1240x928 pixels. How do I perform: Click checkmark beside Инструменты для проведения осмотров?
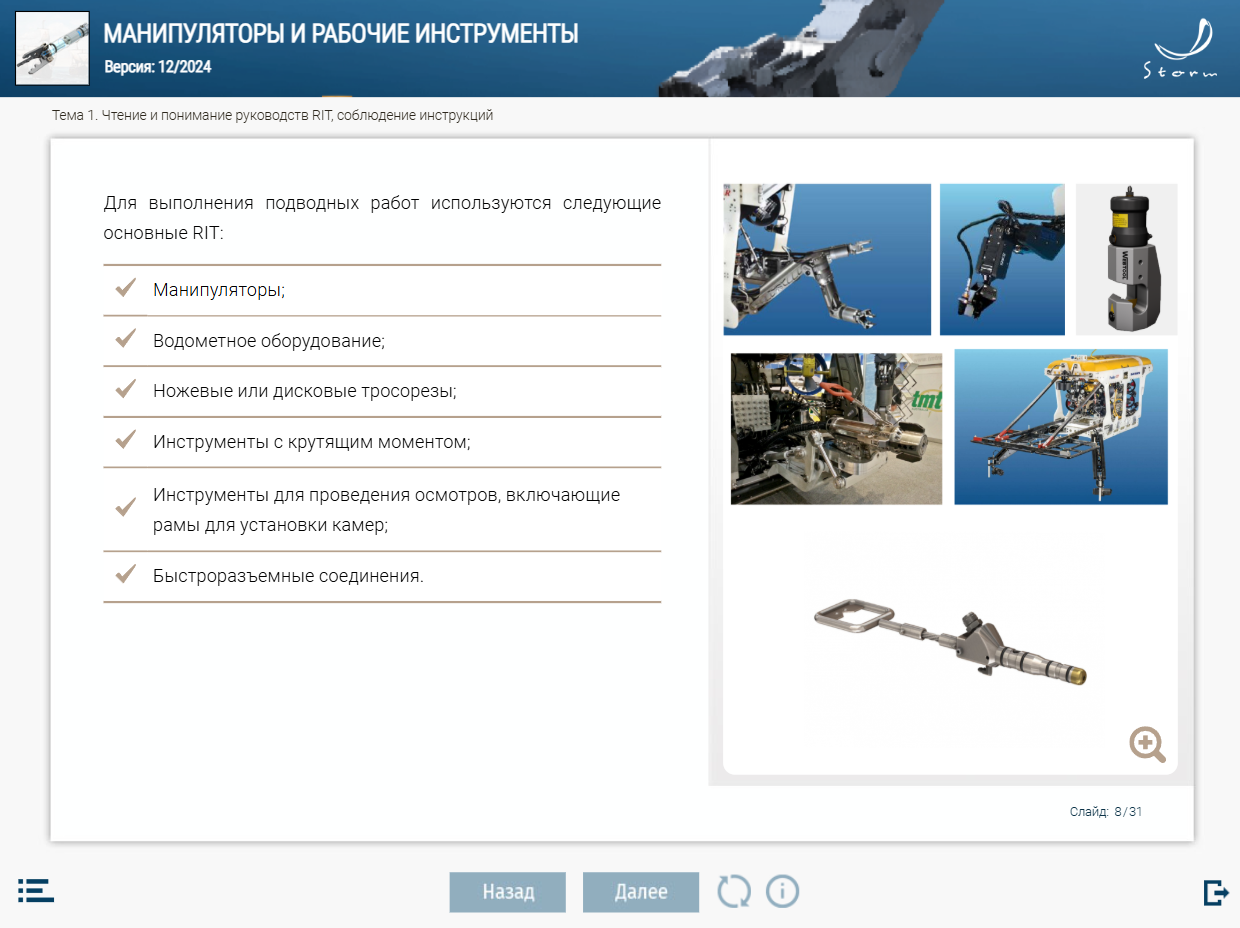tap(125, 508)
